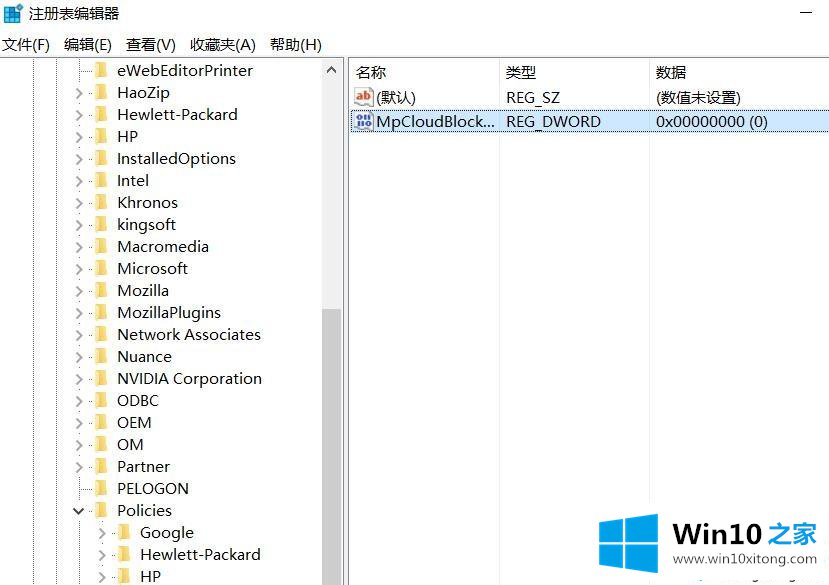This screenshot has height=585, width=829.
Task: Click the REG_DWORD type cell
Action: 553,122
